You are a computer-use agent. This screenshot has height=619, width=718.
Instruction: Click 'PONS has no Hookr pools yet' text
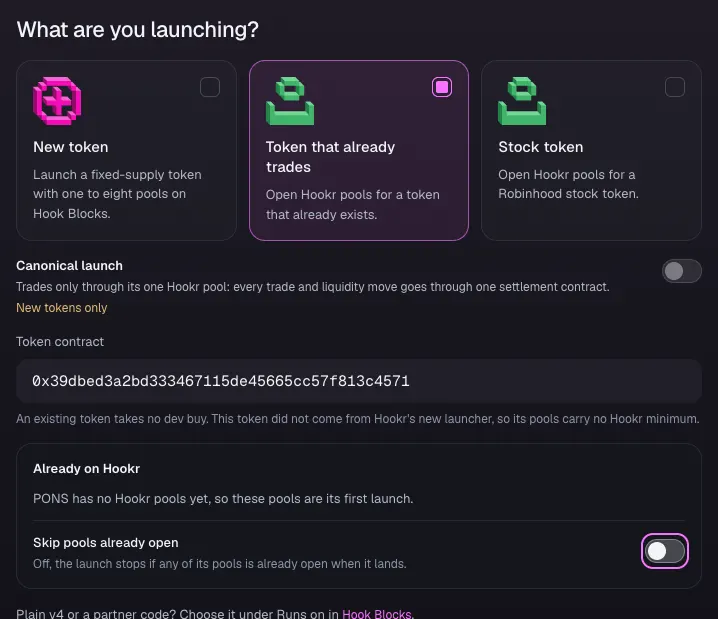[223, 499]
